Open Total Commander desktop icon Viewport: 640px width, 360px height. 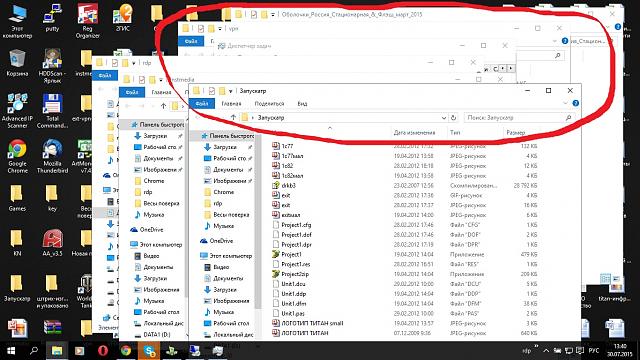pyautogui.click(x=52, y=111)
